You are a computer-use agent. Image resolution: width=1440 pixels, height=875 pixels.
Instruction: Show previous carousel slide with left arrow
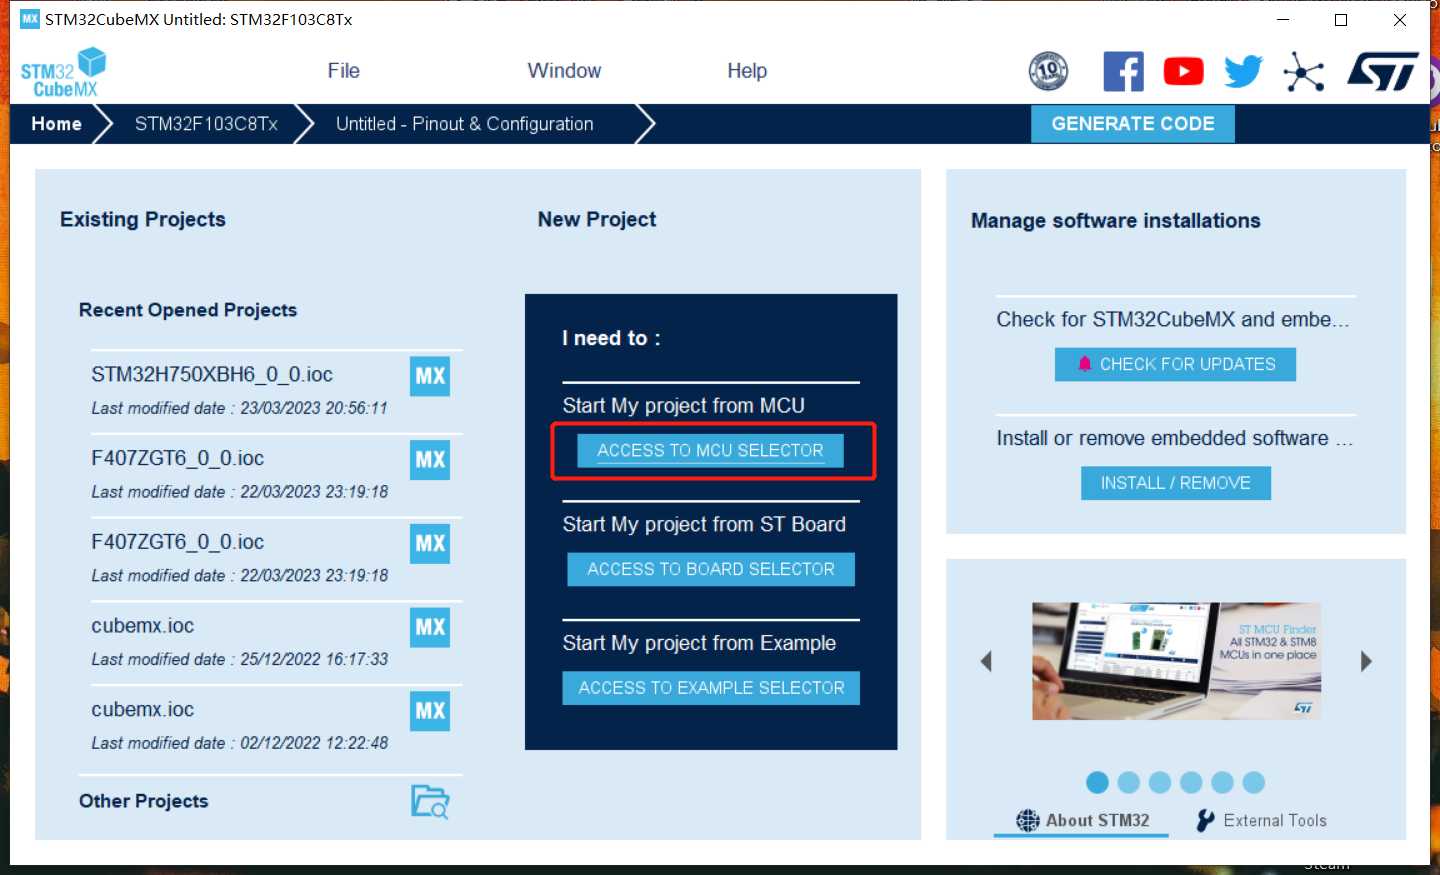[986, 661]
